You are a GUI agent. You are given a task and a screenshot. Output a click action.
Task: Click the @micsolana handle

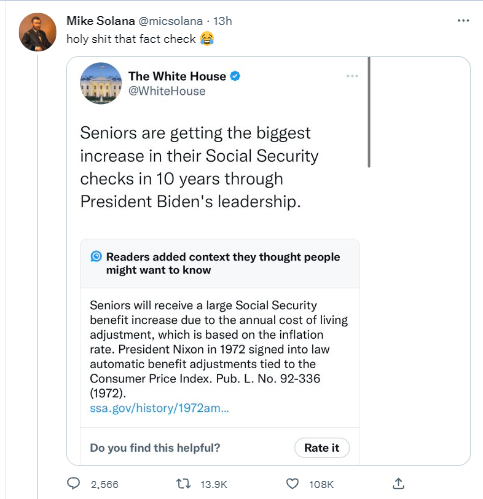click(170, 21)
